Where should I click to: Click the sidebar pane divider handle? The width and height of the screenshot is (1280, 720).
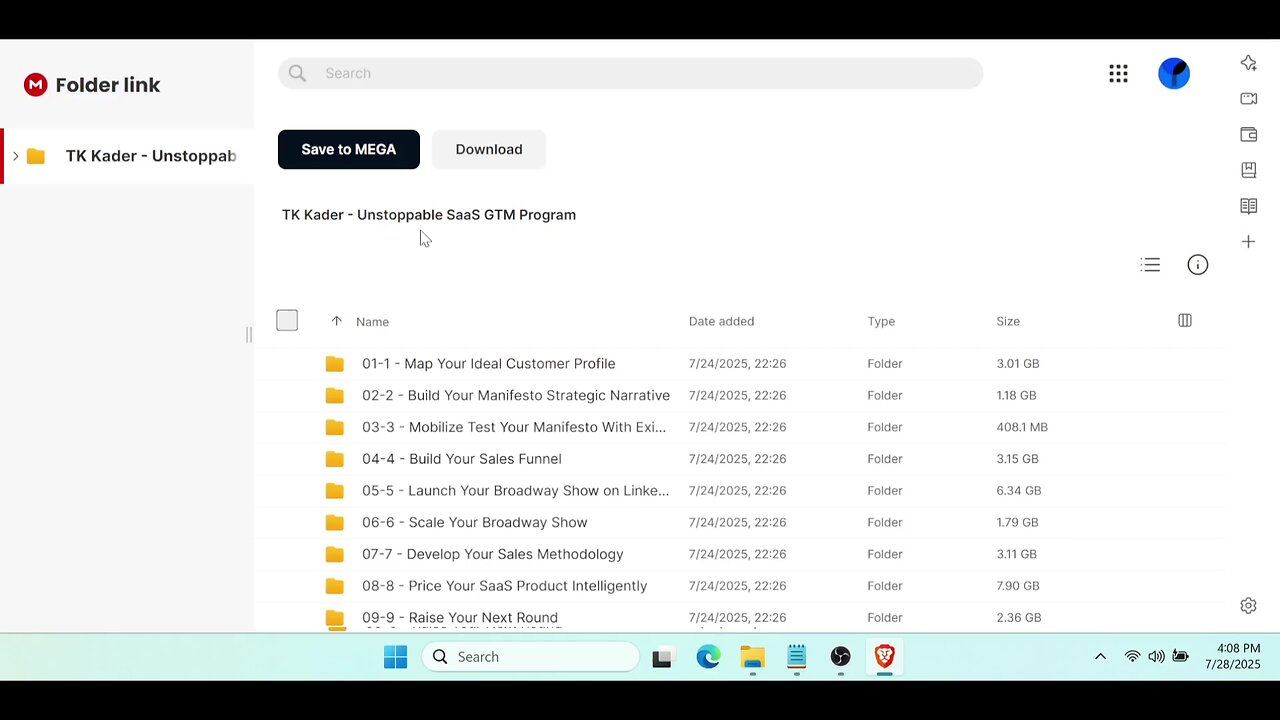click(x=249, y=335)
